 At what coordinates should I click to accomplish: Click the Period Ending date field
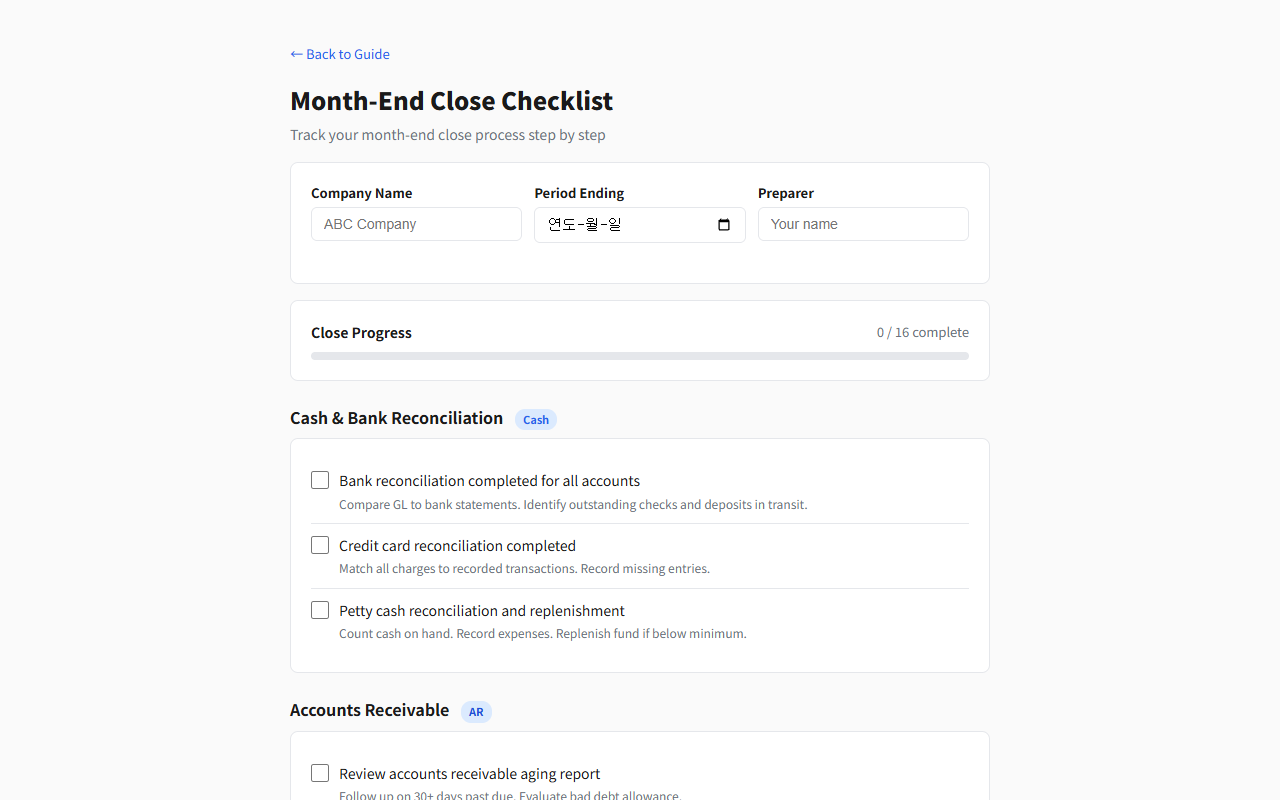(x=620, y=225)
